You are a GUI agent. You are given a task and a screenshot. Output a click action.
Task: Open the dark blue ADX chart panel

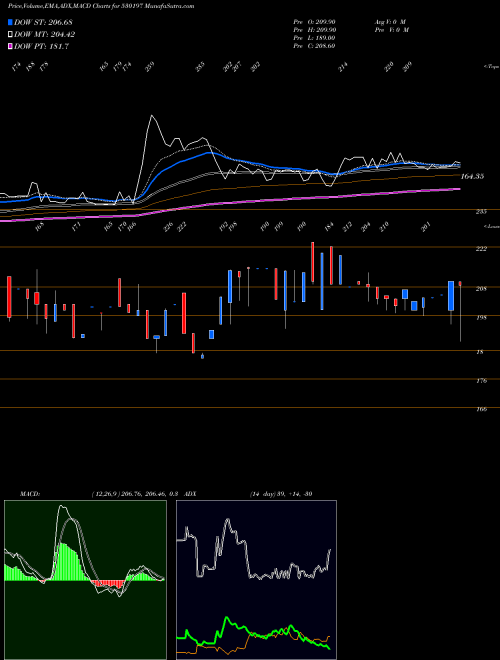pyautogui.click(x=256, y=580)
